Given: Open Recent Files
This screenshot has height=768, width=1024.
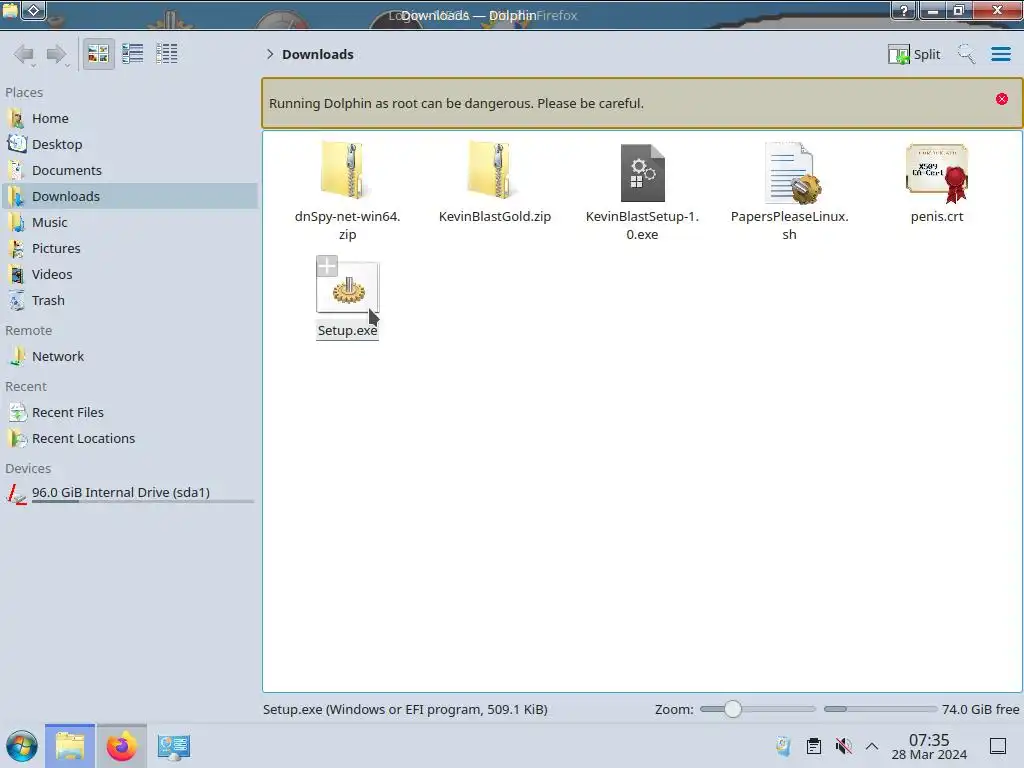Looking at the screenshot, I should pos(129,413).
